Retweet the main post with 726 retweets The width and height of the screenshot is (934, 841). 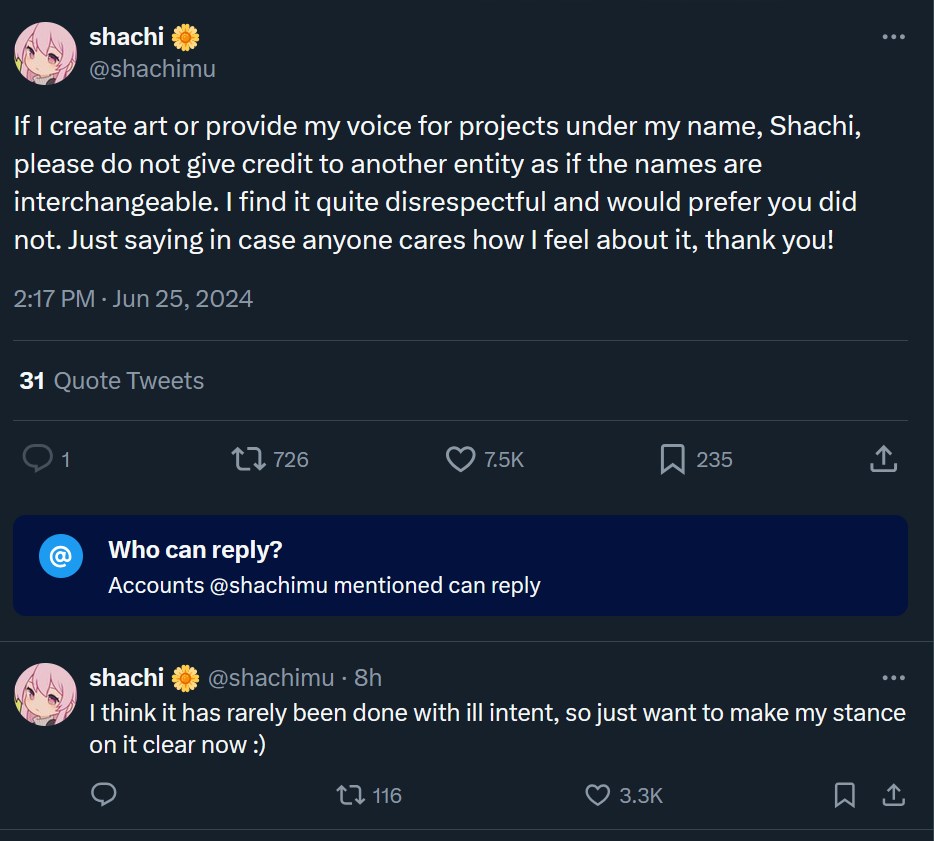pyautogui.click(x=248, y=459)
